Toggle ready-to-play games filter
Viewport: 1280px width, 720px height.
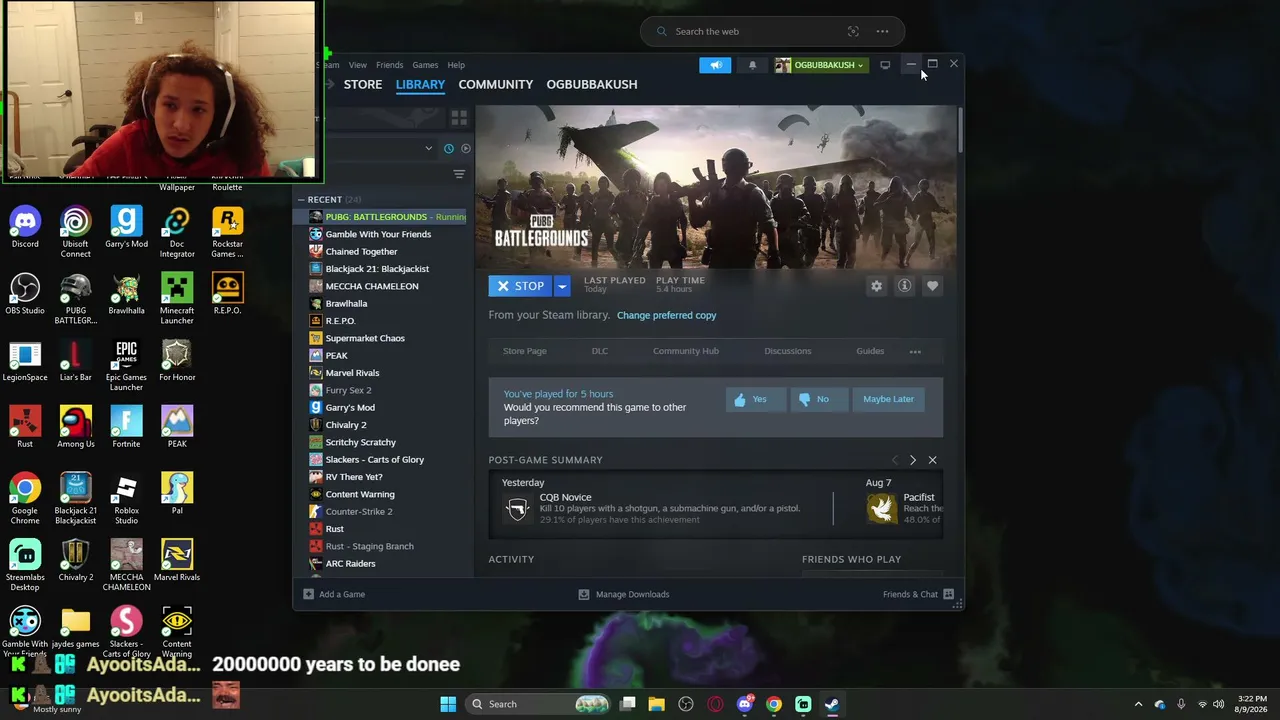coord(465,148)
